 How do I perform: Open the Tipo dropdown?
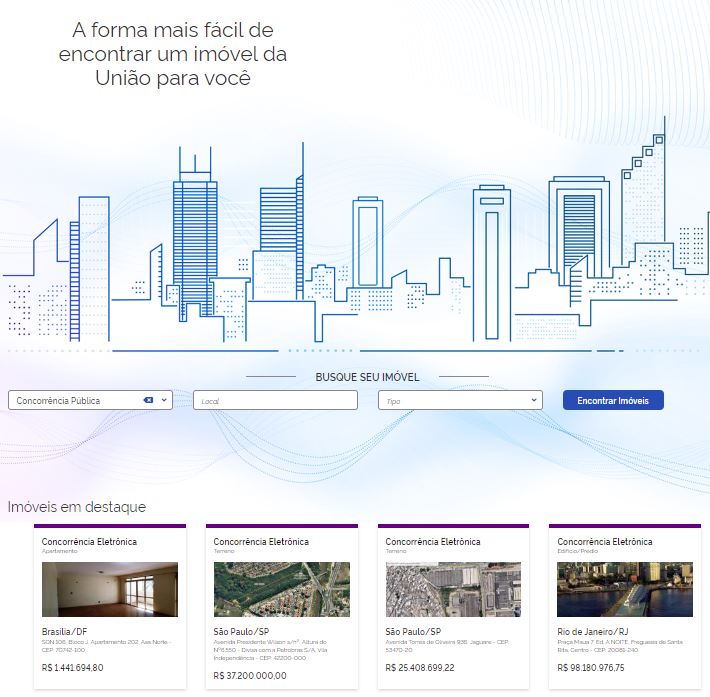tap(460, 400)
